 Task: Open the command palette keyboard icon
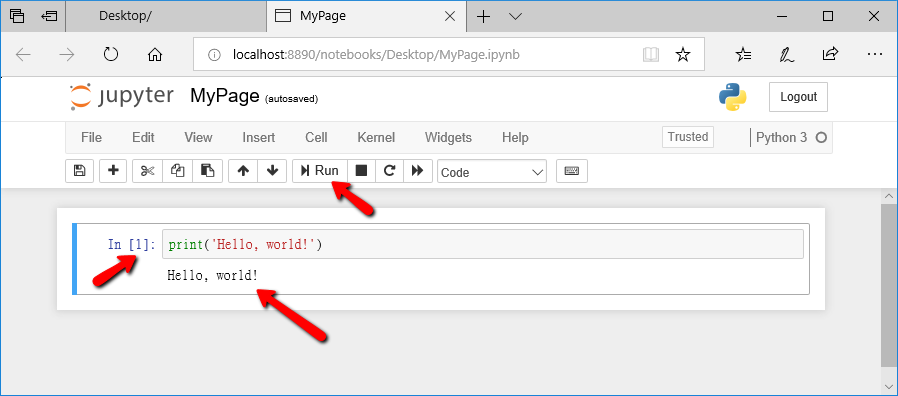[x=572, y=171]
